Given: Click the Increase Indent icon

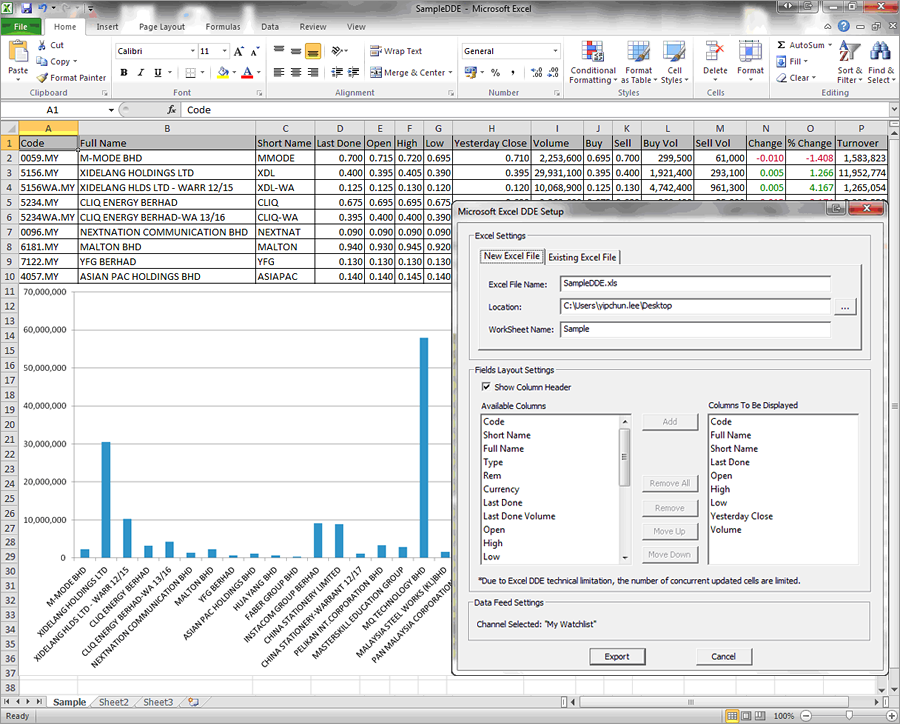Looking at the screenshot, I should coord(354,72).
